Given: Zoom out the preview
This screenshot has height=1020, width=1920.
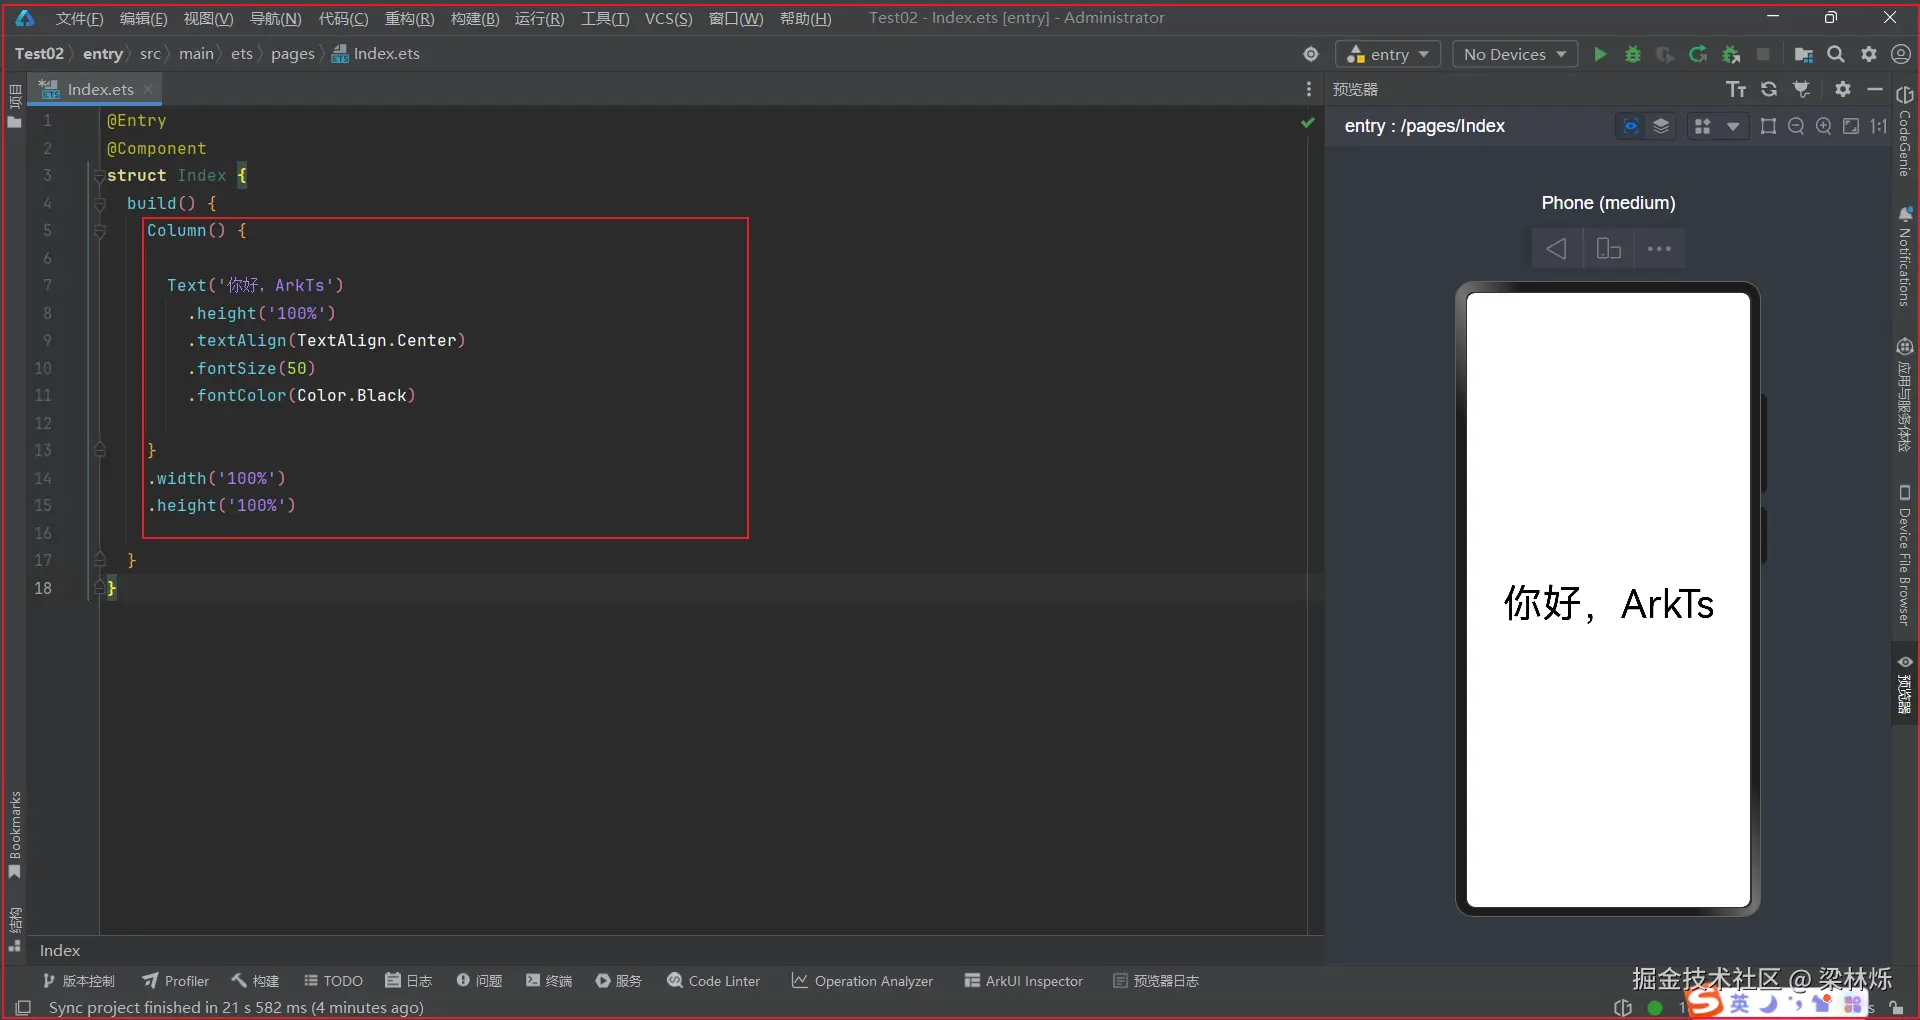Looking at the screenshot, I should (x=1796, y=126).
